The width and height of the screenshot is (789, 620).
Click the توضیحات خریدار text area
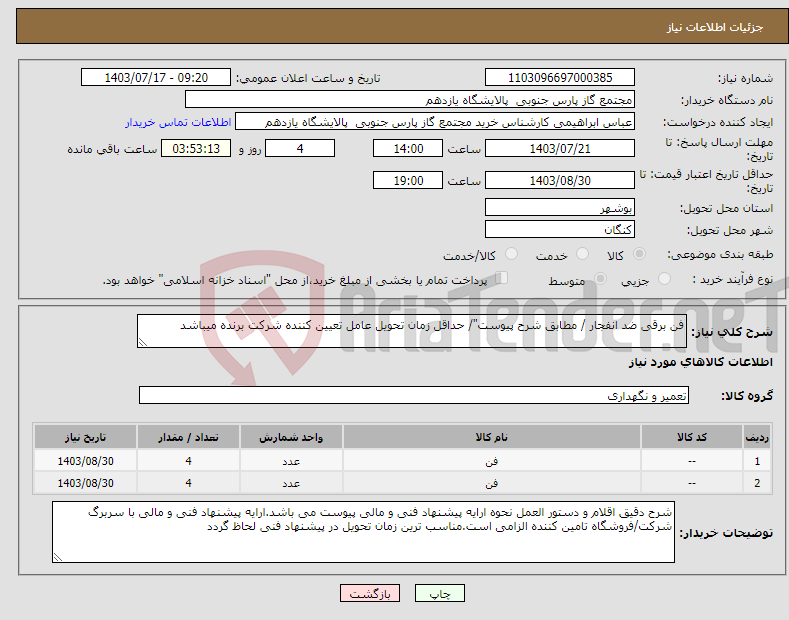[363, 532]
